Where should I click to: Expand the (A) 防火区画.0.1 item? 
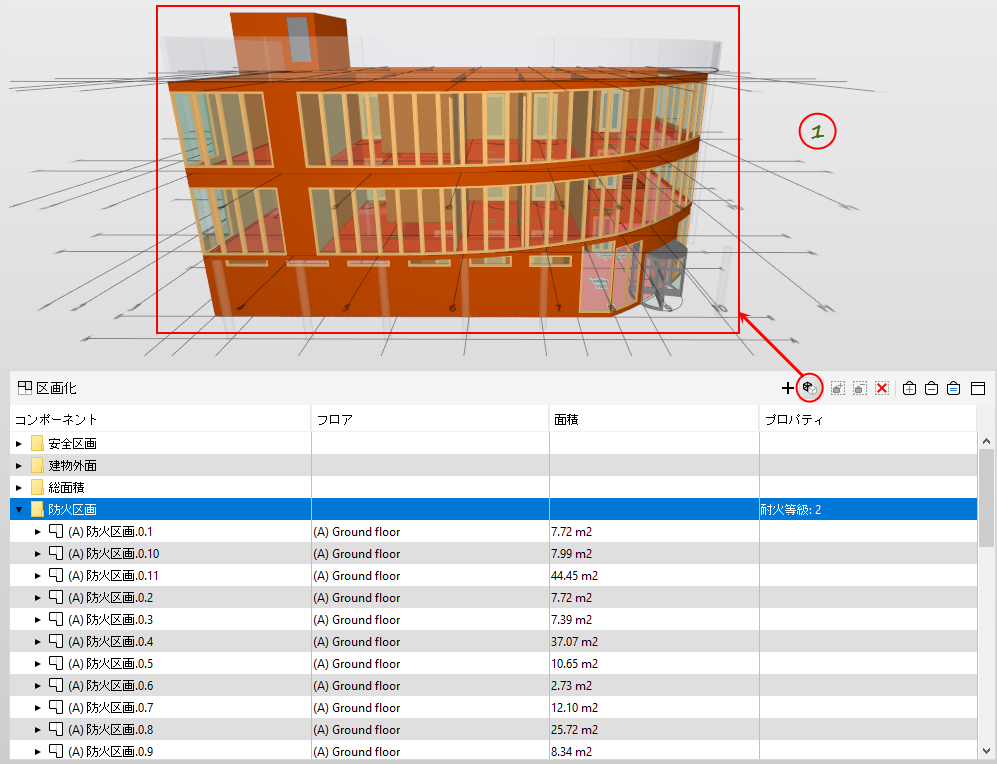pos(38,531)
